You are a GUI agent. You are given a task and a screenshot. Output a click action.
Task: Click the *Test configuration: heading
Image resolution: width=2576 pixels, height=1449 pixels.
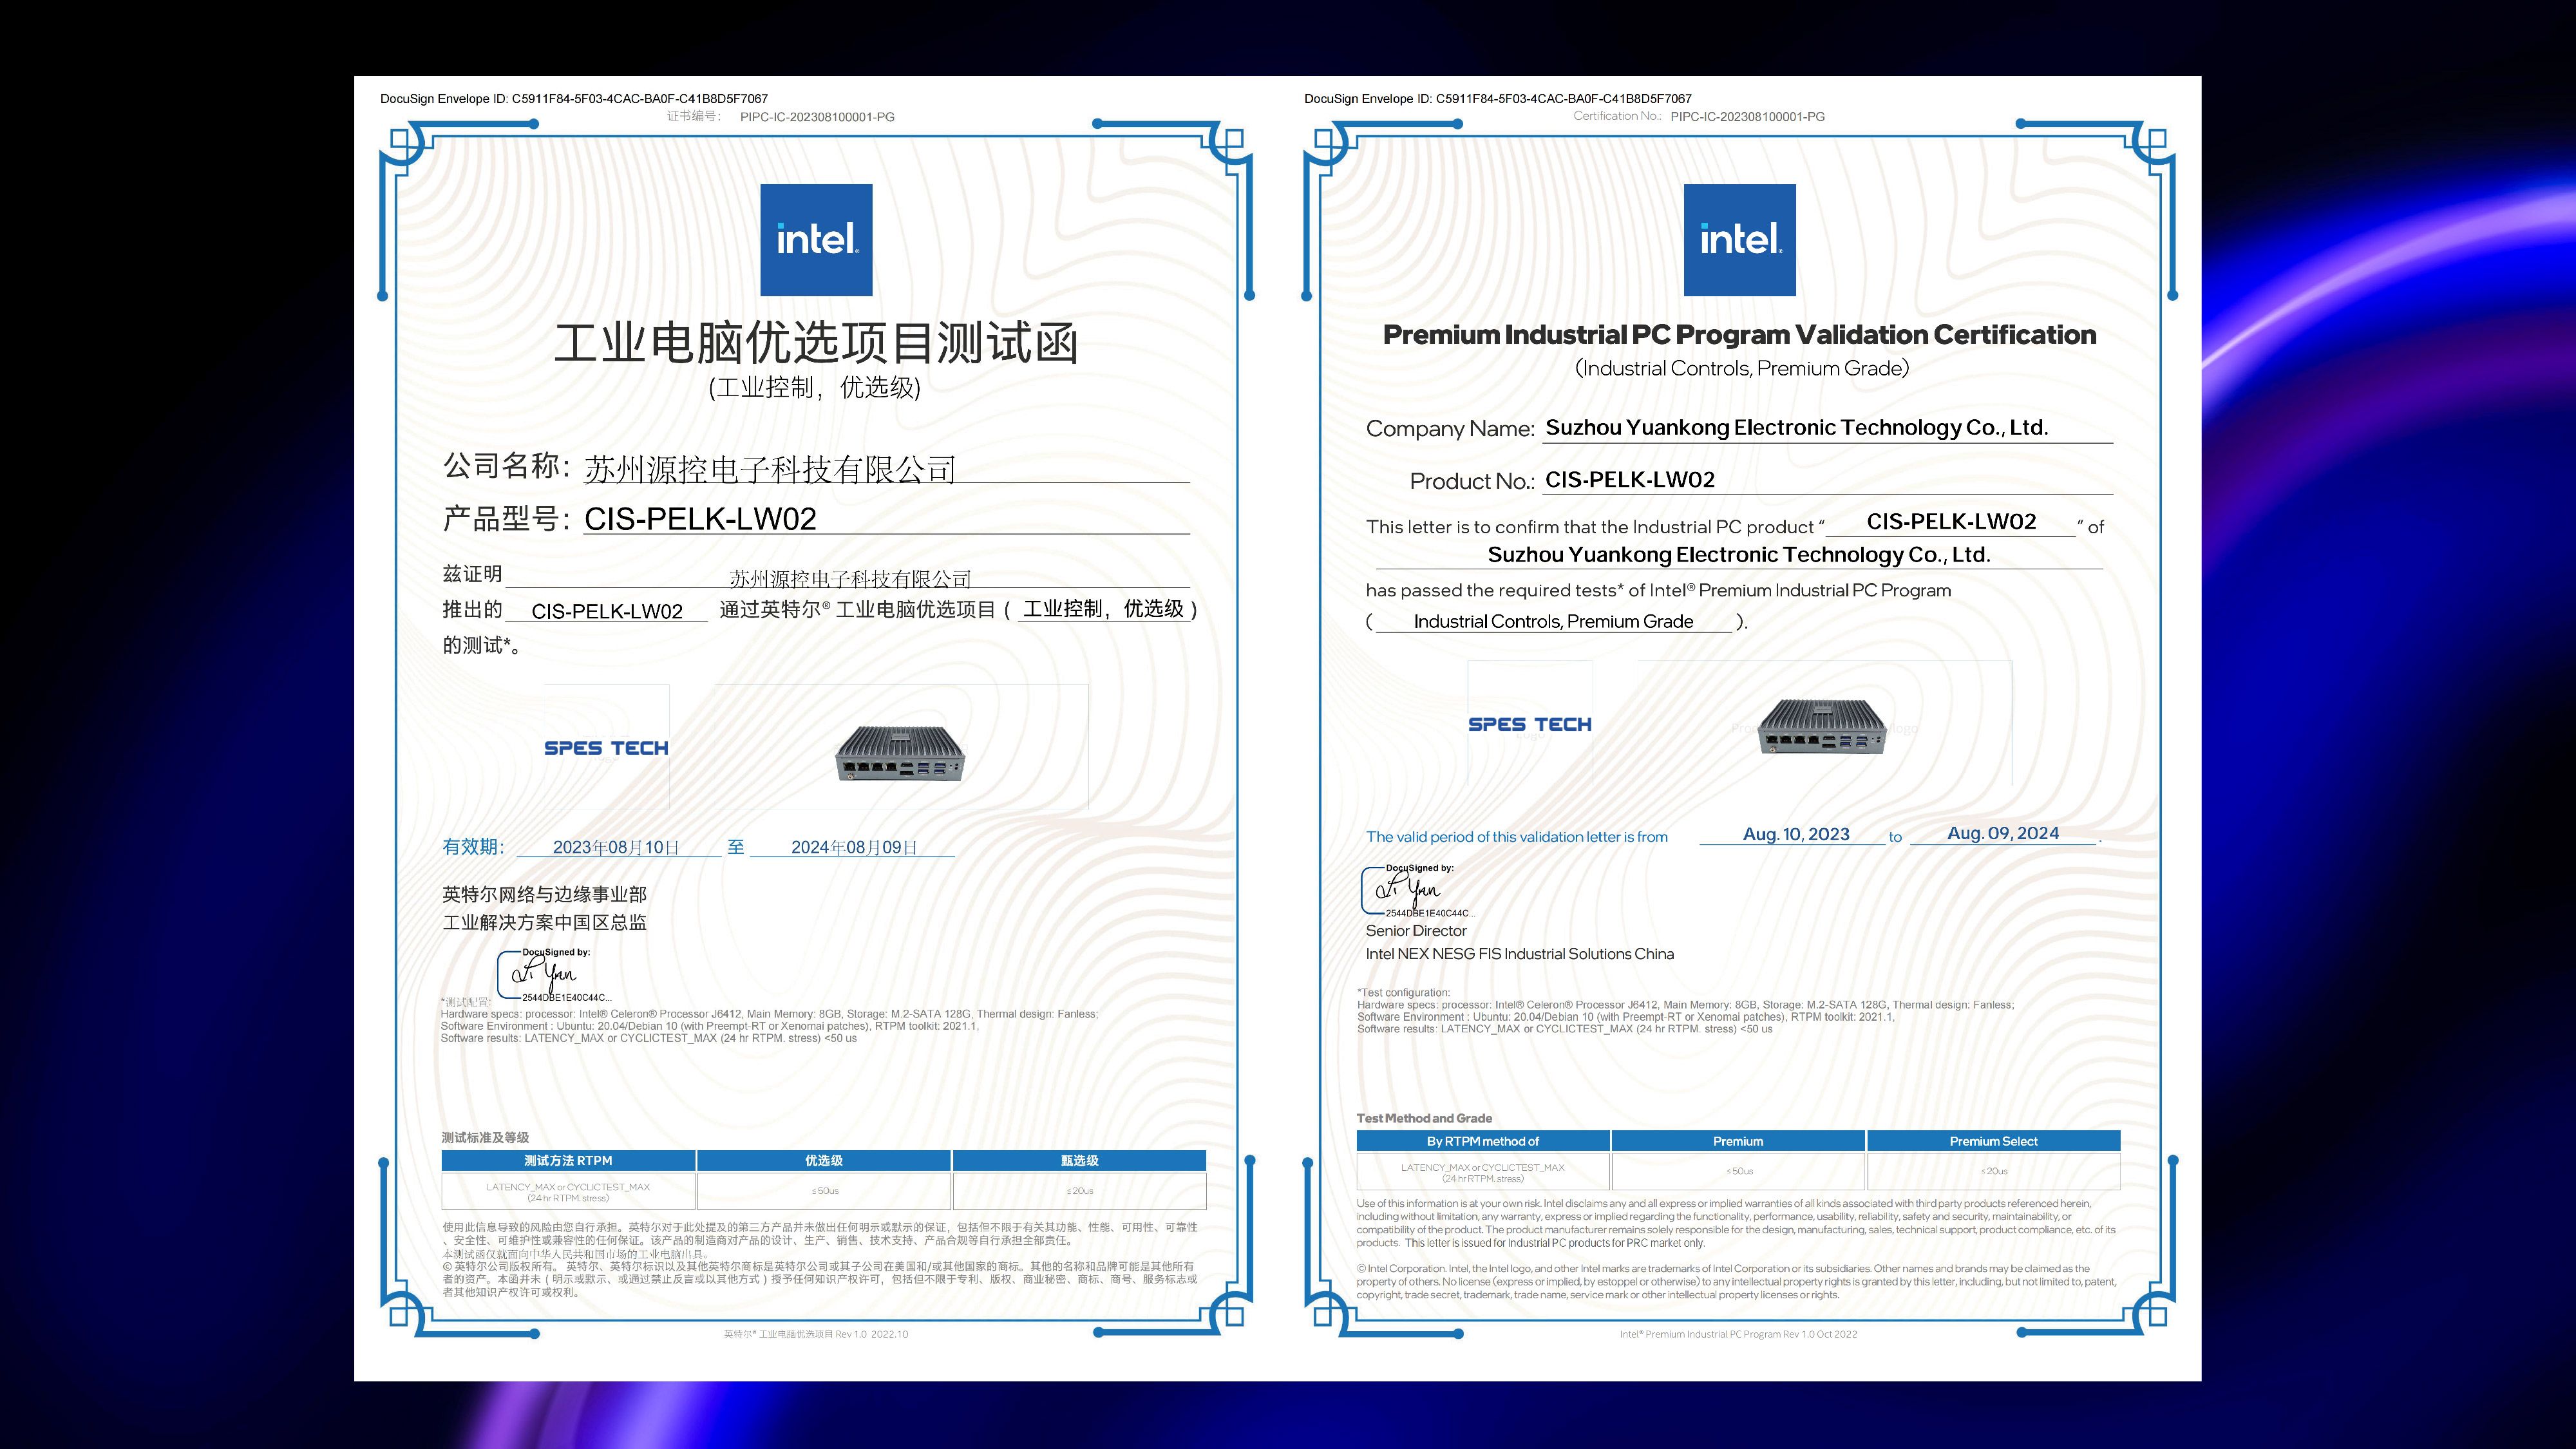point(1403,993)
